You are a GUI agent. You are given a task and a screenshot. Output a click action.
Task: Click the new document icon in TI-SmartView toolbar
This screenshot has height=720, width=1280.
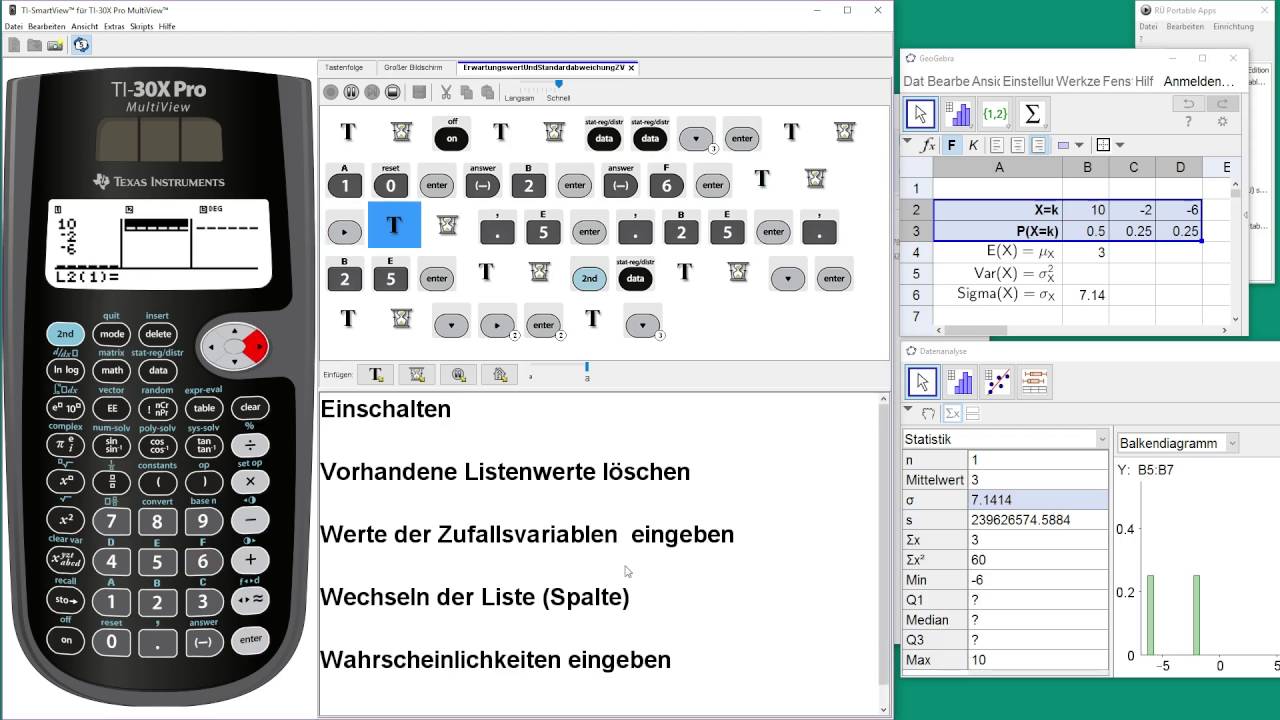click(x=14, y=45)
